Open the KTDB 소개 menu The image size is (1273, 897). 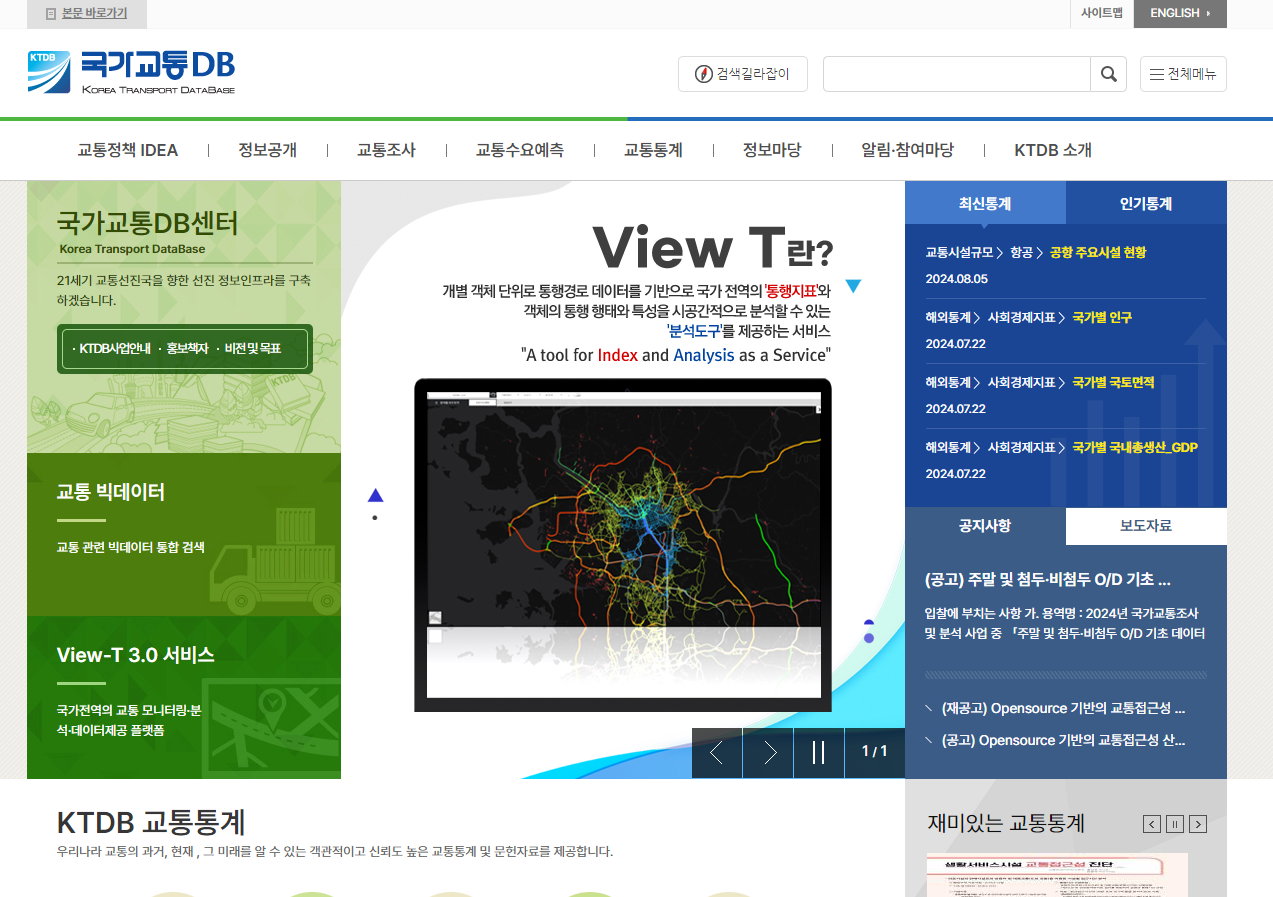point(1053,150)
